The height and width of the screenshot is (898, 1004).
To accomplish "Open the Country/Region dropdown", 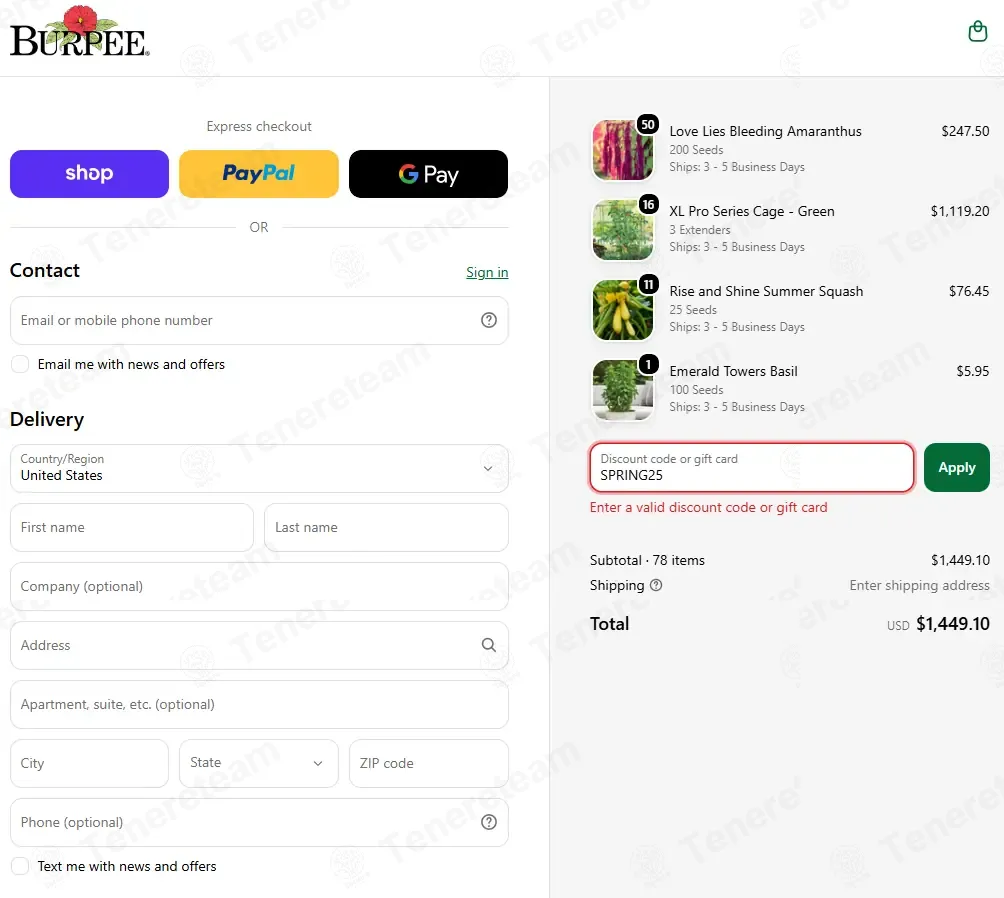I will point(259,468).
